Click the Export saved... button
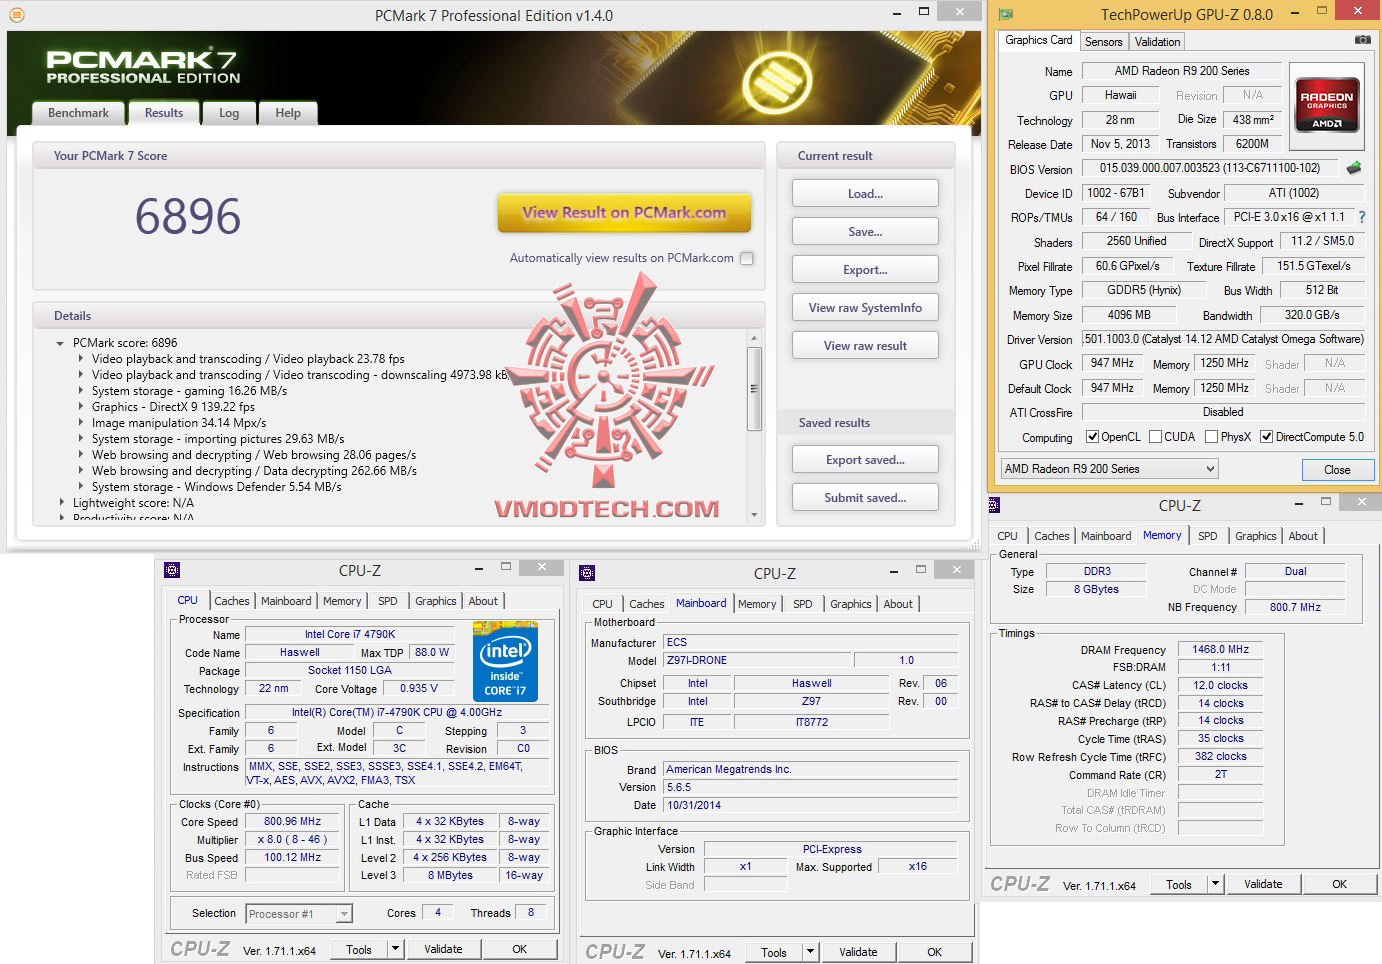 click(x=865, y=460)
